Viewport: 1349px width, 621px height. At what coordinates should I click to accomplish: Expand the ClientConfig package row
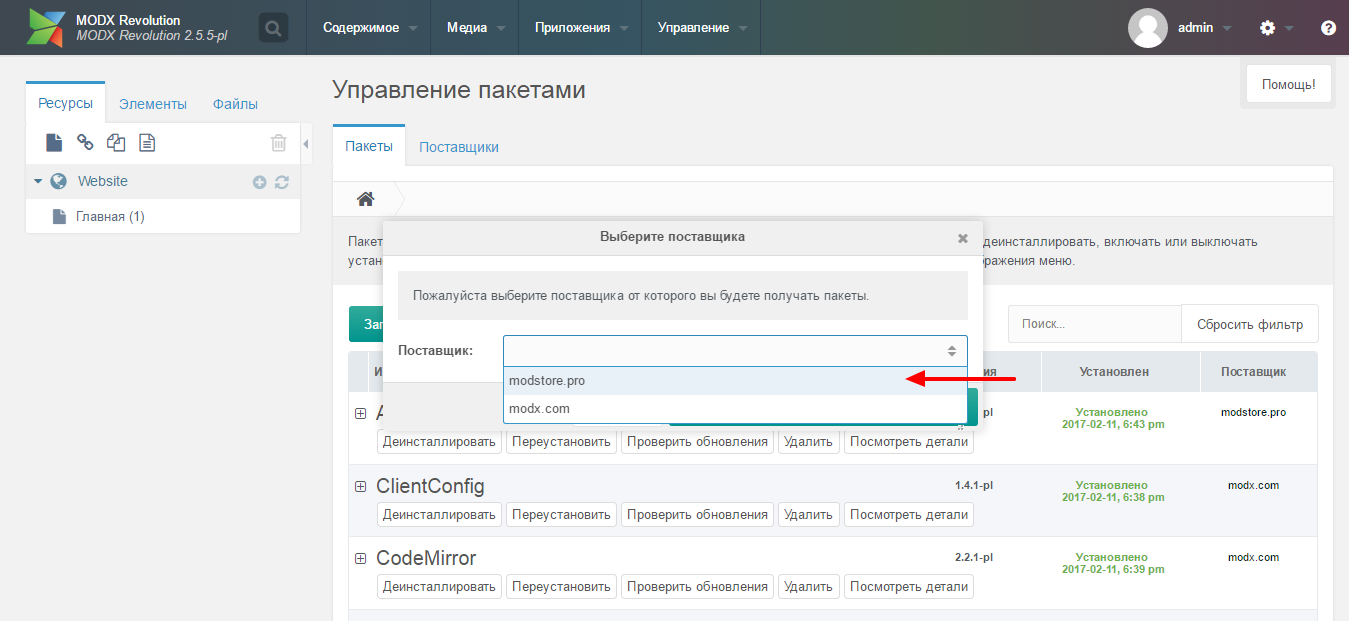coord(361,486)
